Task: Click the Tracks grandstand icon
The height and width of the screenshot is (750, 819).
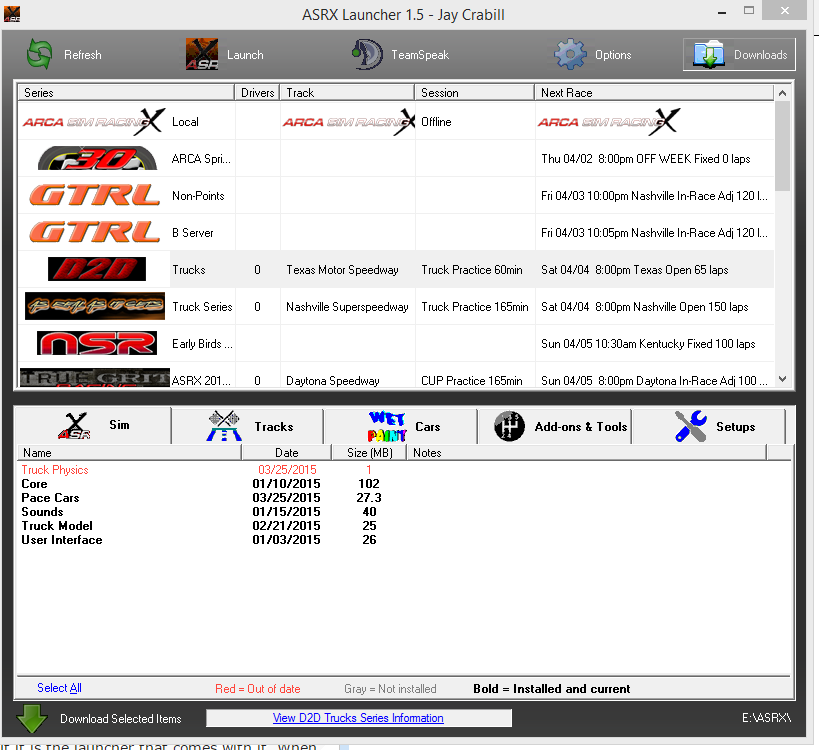Action: (224, 425)
